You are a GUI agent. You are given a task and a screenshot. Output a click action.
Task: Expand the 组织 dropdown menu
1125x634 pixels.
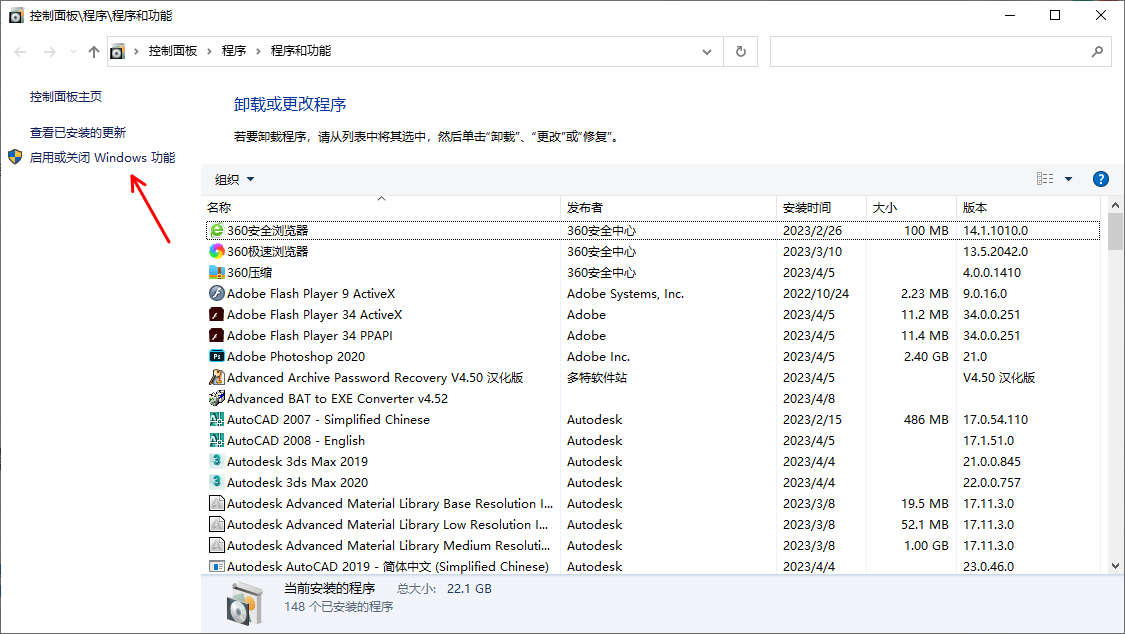click(235, 179)
